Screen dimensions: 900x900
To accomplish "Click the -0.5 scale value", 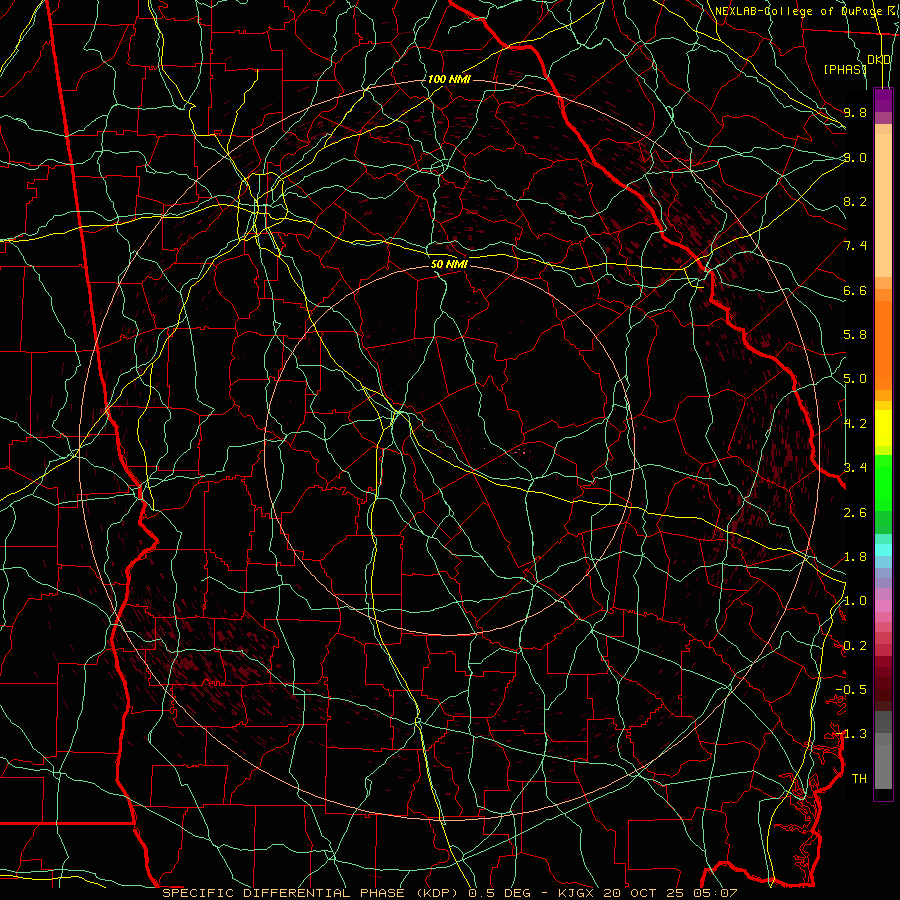I will [851, 690].
